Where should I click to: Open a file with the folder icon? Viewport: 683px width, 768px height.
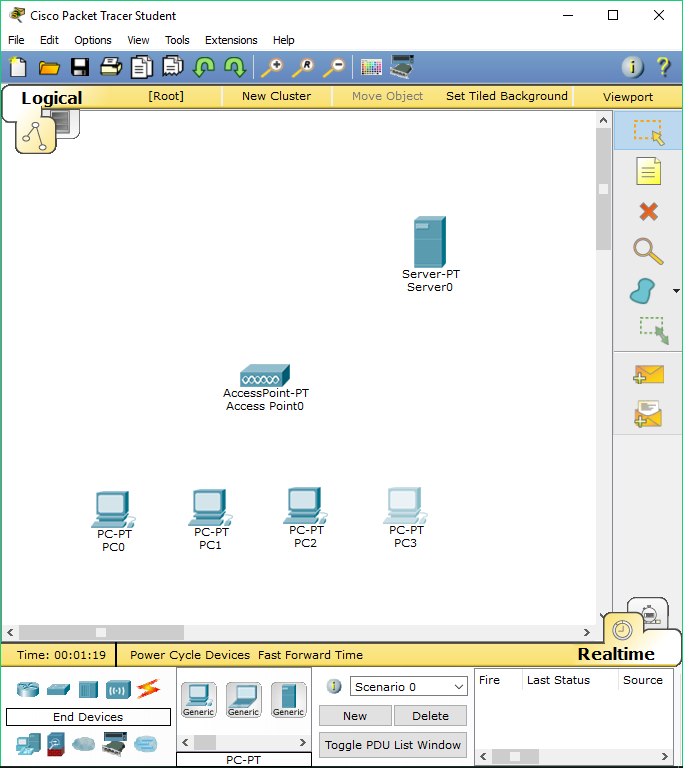tap(49, 67)
